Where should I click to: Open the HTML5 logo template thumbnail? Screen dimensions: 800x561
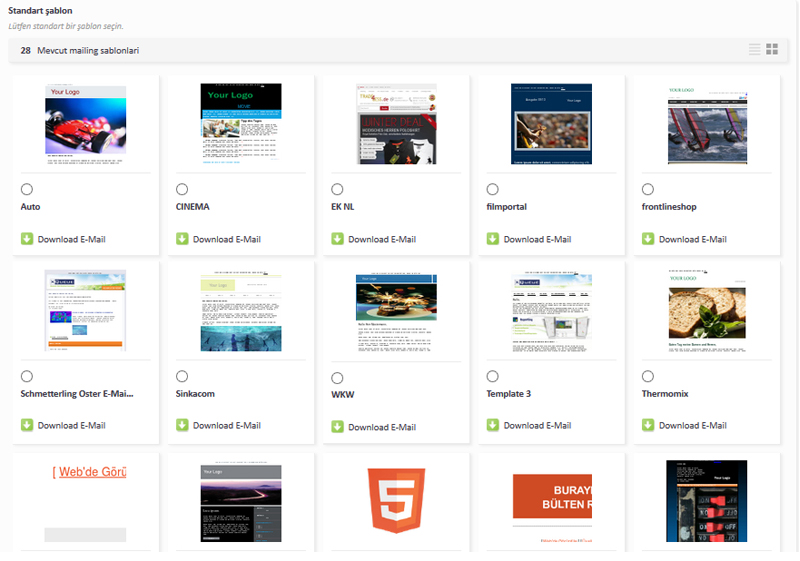(396, 500)
